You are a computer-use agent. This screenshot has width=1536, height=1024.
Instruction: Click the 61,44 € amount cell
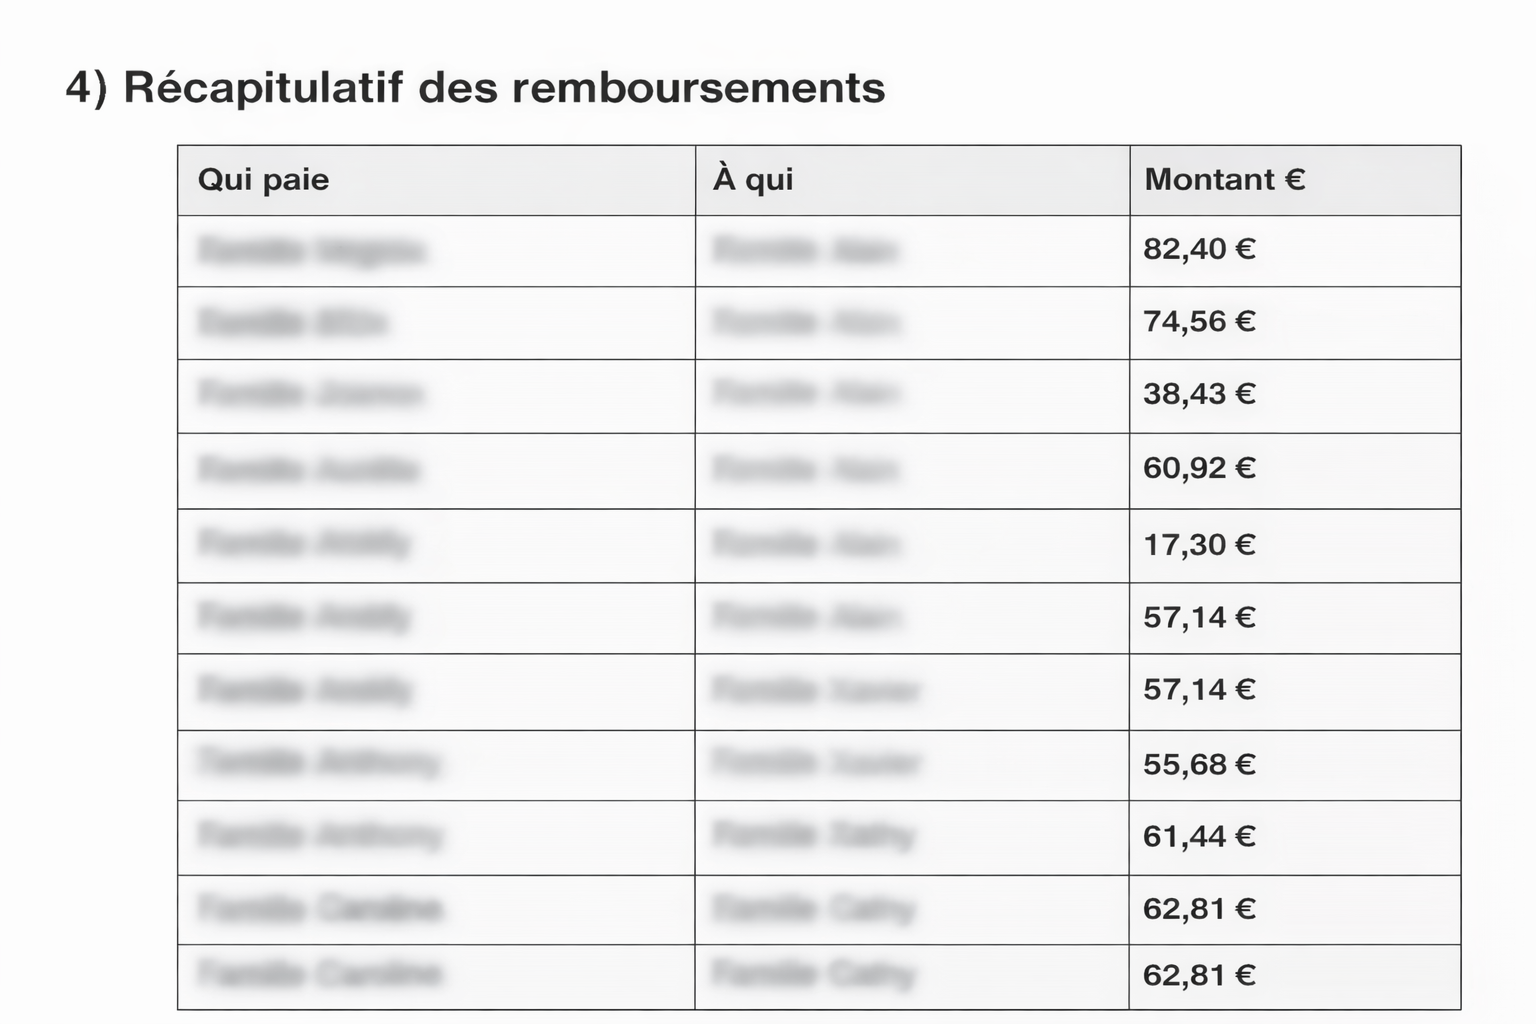(1198, 837)
